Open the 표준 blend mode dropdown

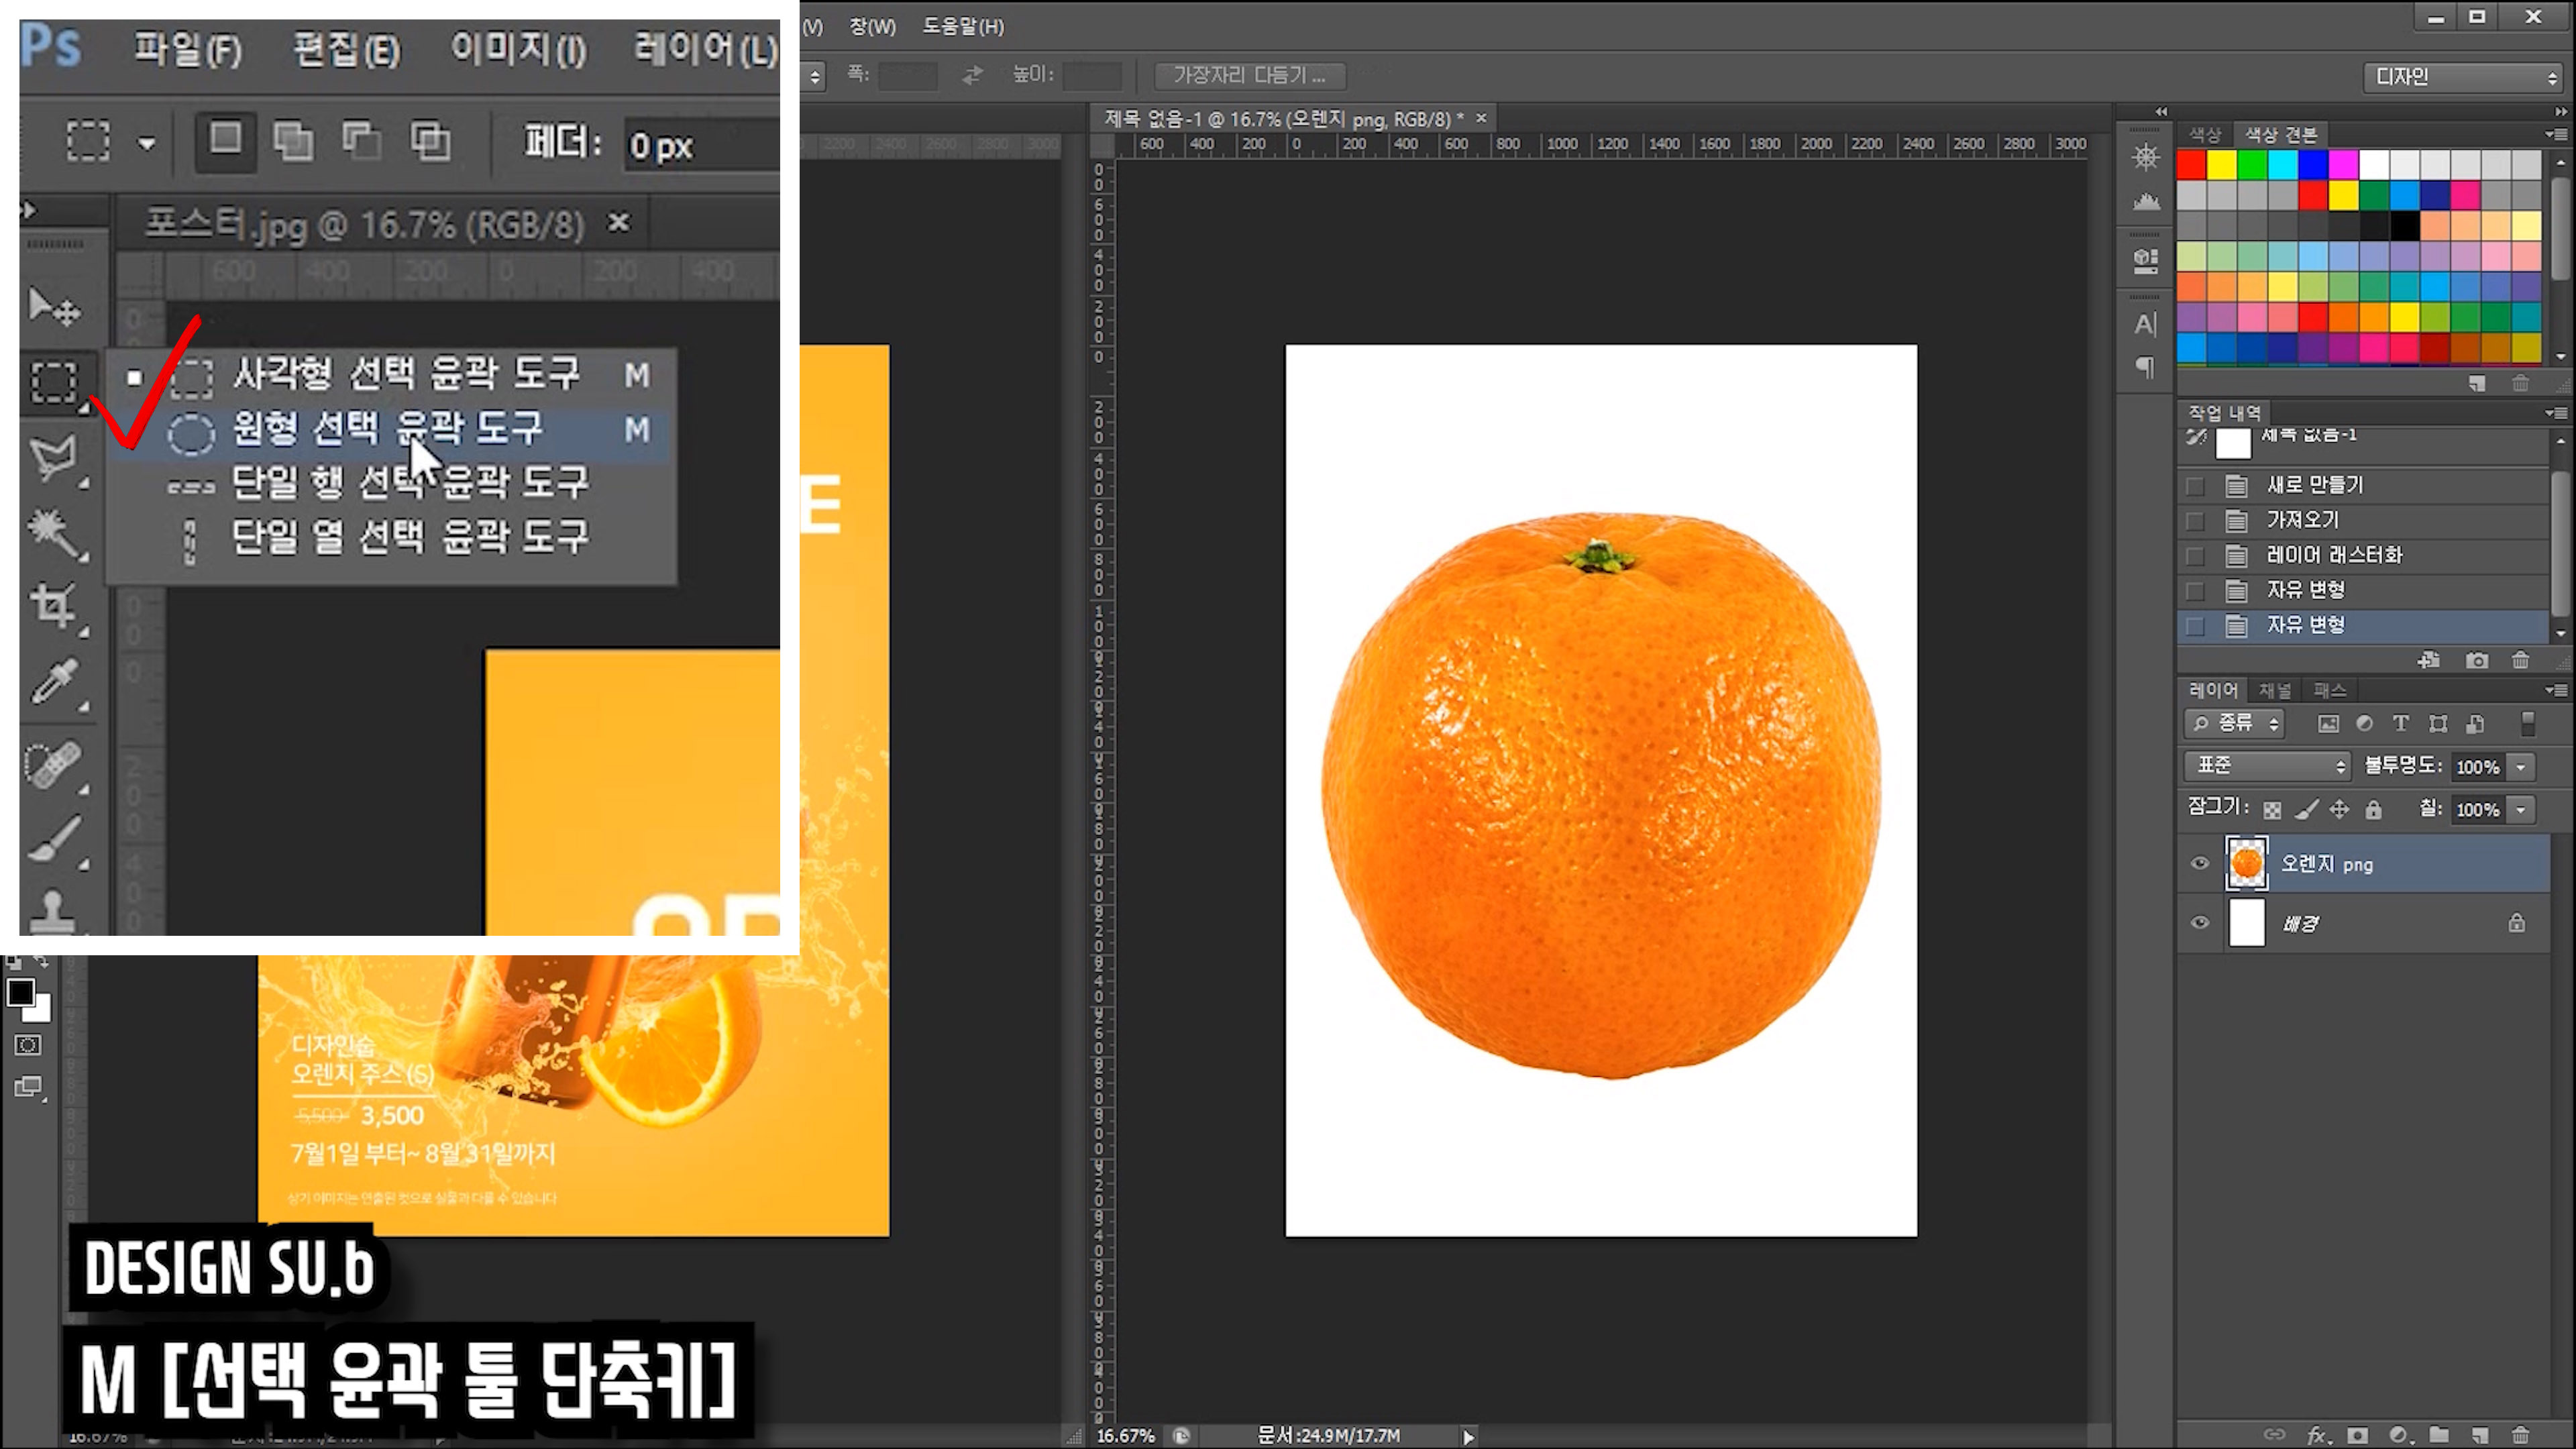click(x=2267, y=766)
